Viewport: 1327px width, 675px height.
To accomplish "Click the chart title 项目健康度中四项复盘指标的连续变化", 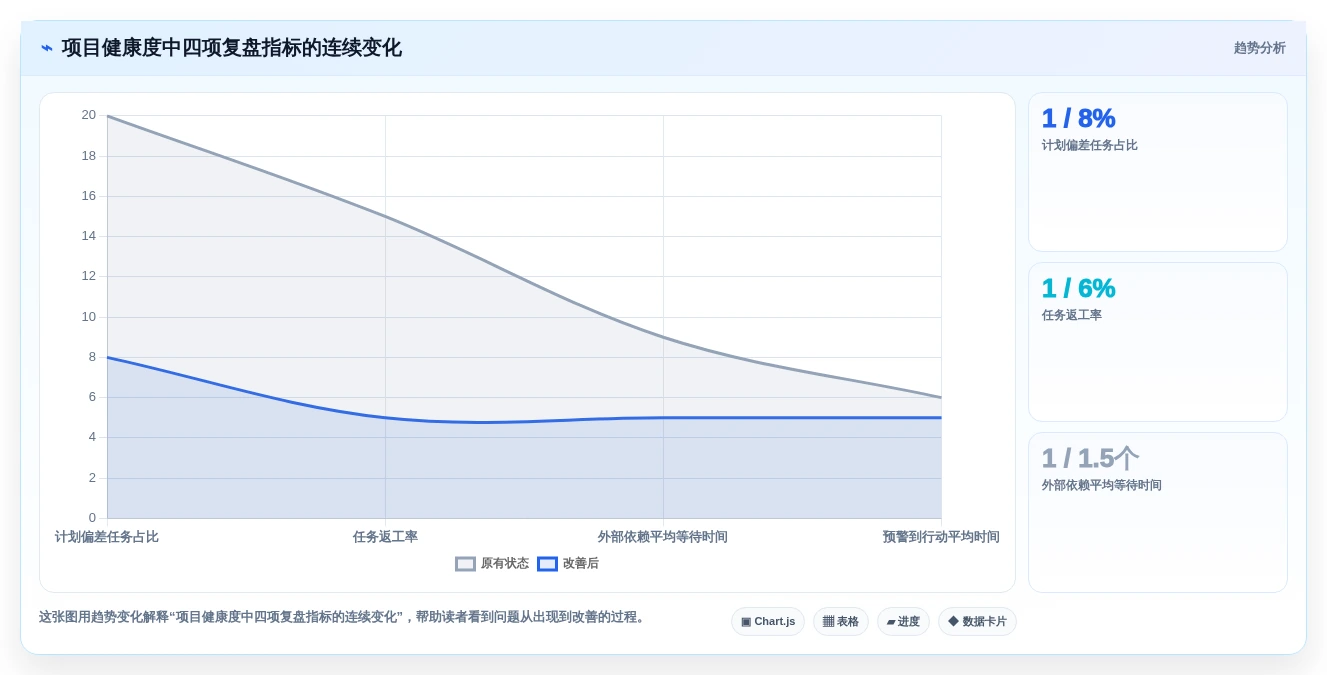I will coord(232,48).
